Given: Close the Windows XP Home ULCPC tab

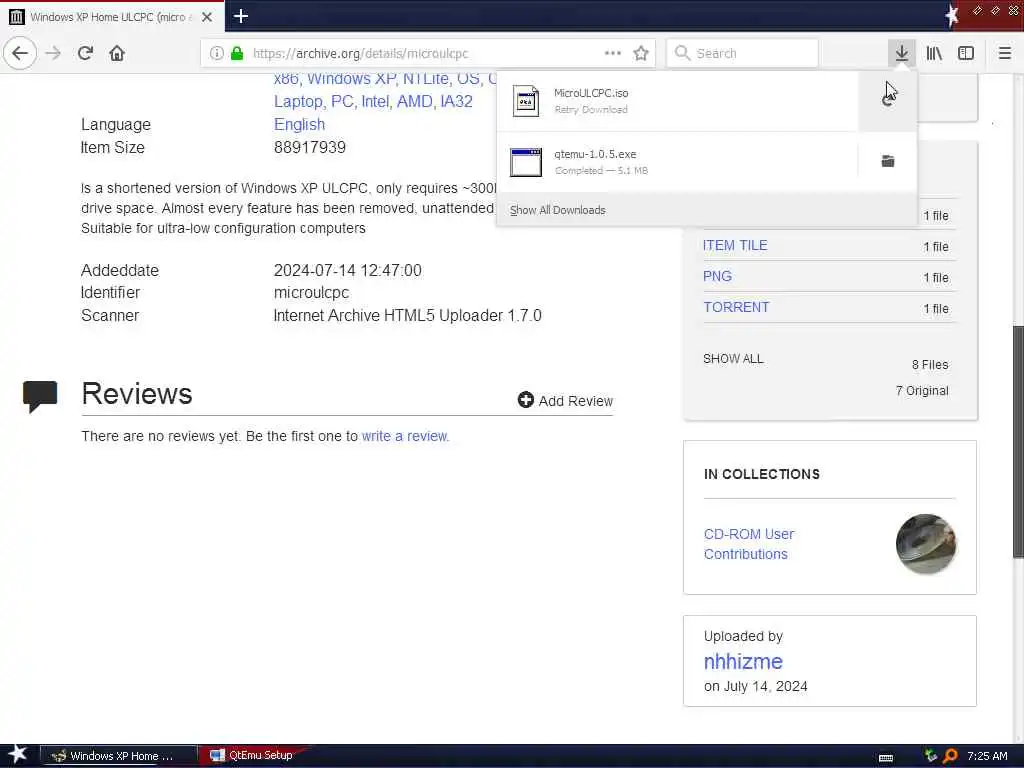Looking at the screenshot, I should click(207, 17).
